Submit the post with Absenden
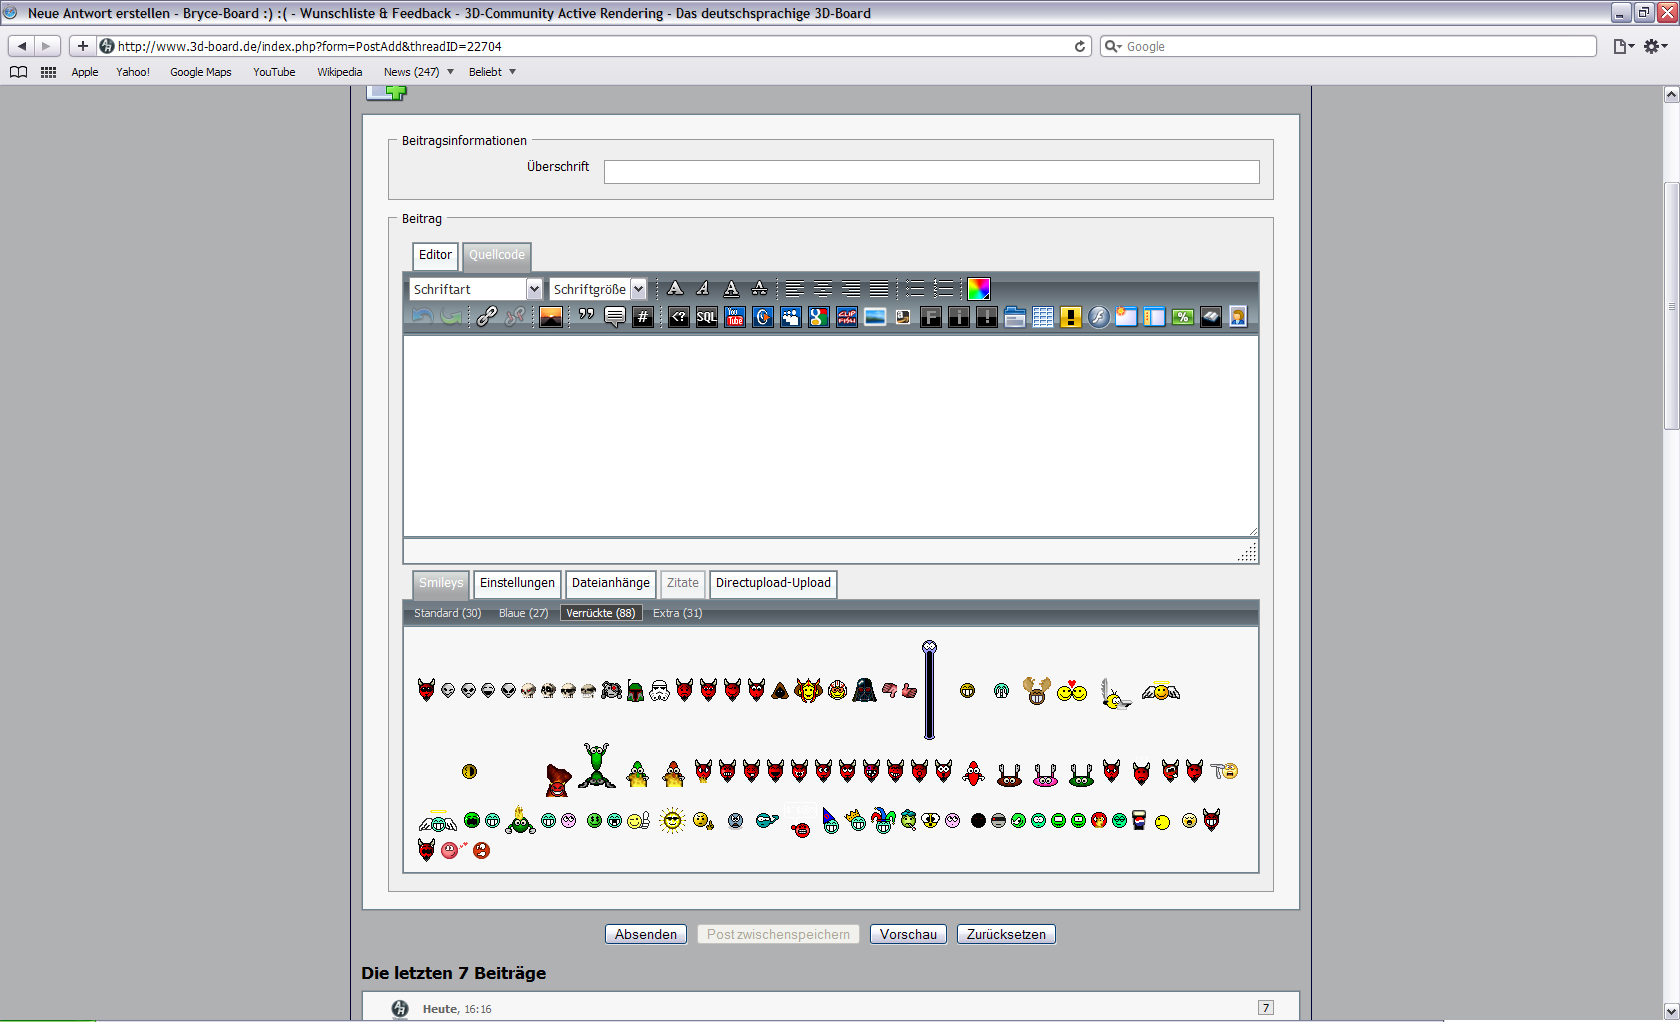Viewport: 1680px width, 1022px height. 646,934
